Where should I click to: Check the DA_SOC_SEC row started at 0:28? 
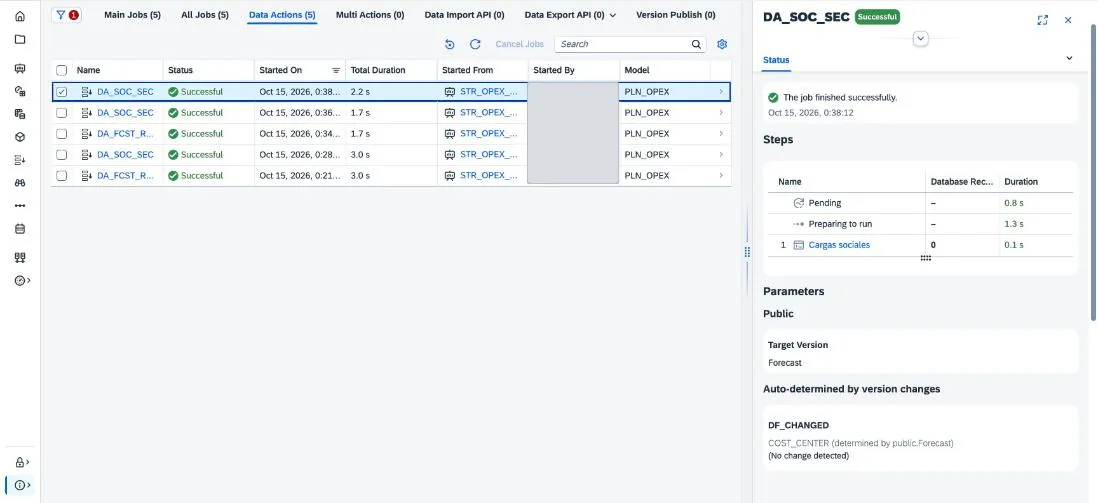pos(62,155)
